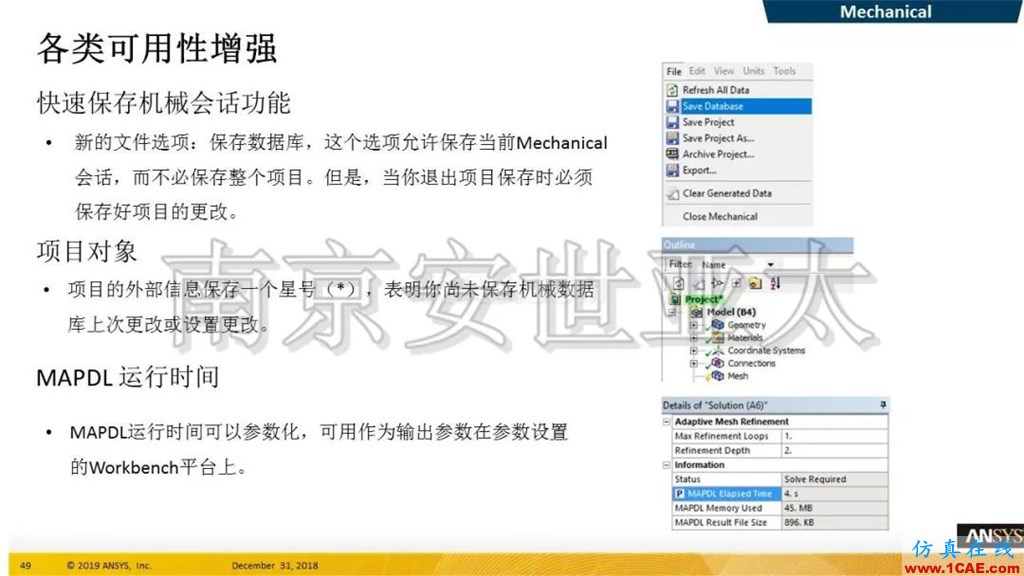Click the Project node icon

(676, 299)
